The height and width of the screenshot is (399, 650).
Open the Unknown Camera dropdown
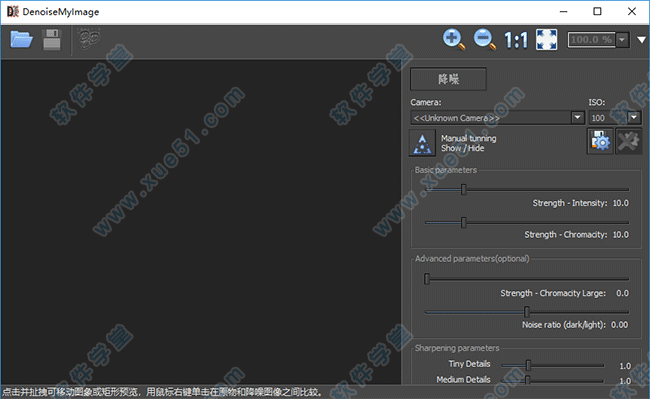[x=577, y=118]
